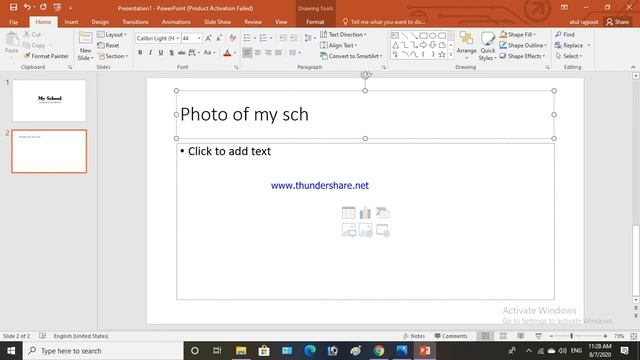
Task: Decrease the font size
Action: coord(219,38)
